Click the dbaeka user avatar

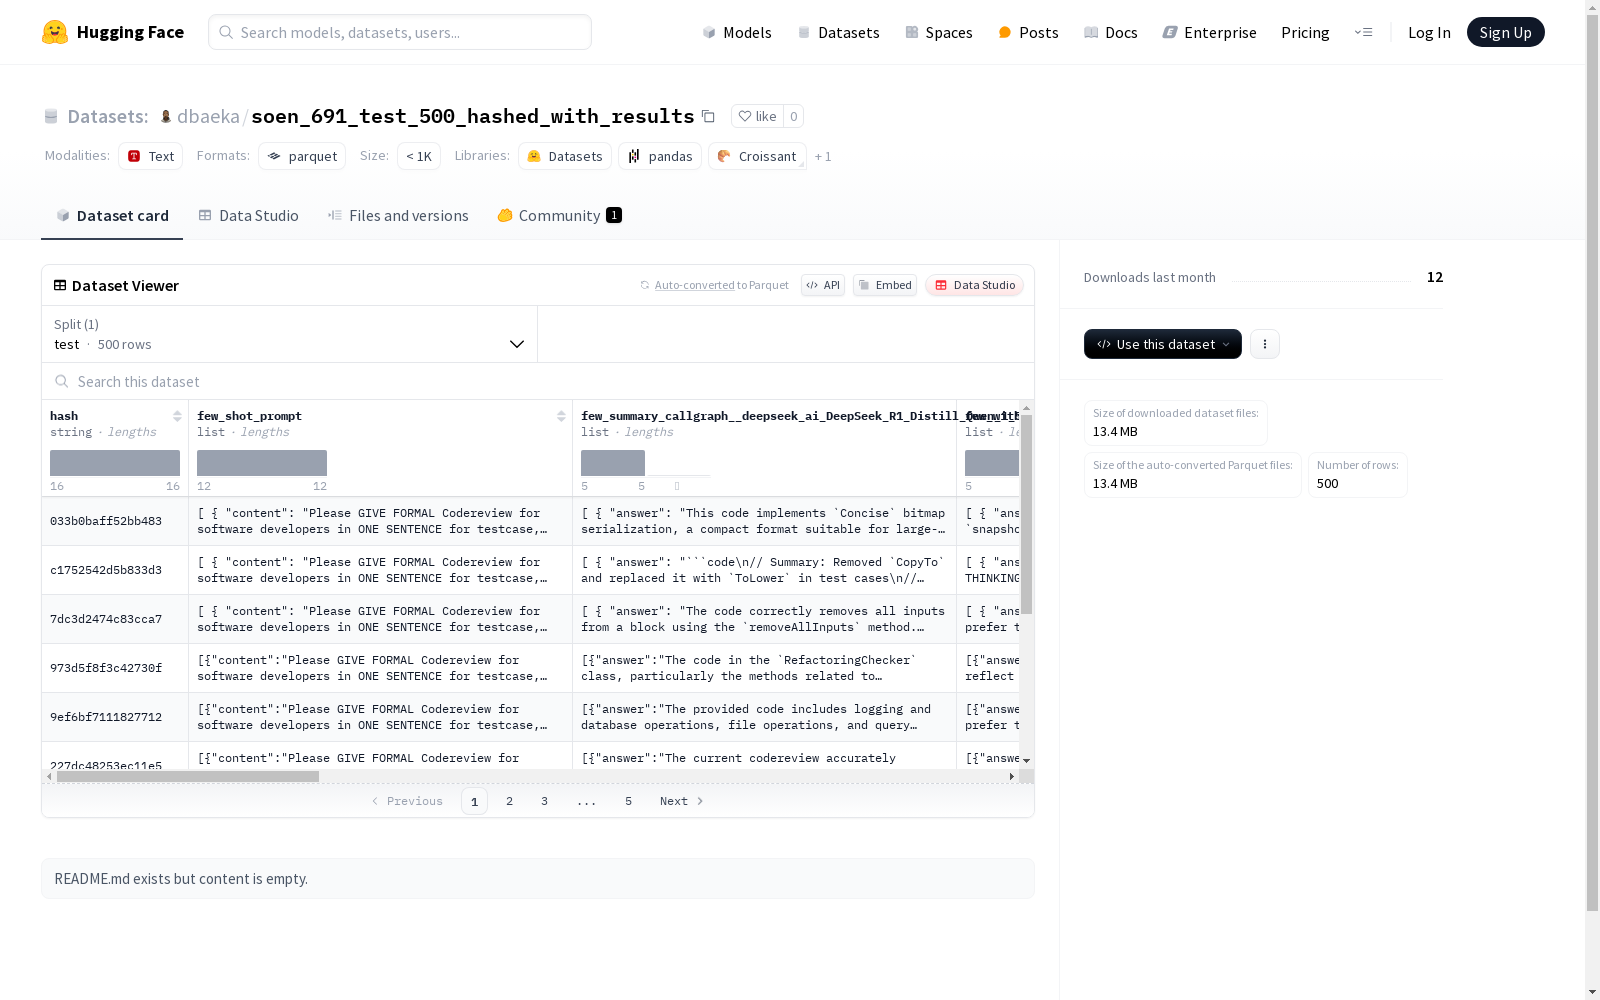[x=166, y=116]
